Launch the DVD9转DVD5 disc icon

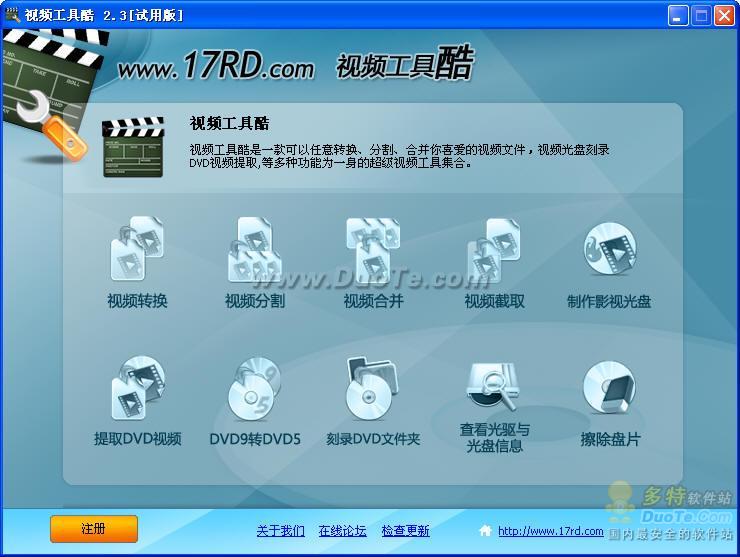[255, 389]
